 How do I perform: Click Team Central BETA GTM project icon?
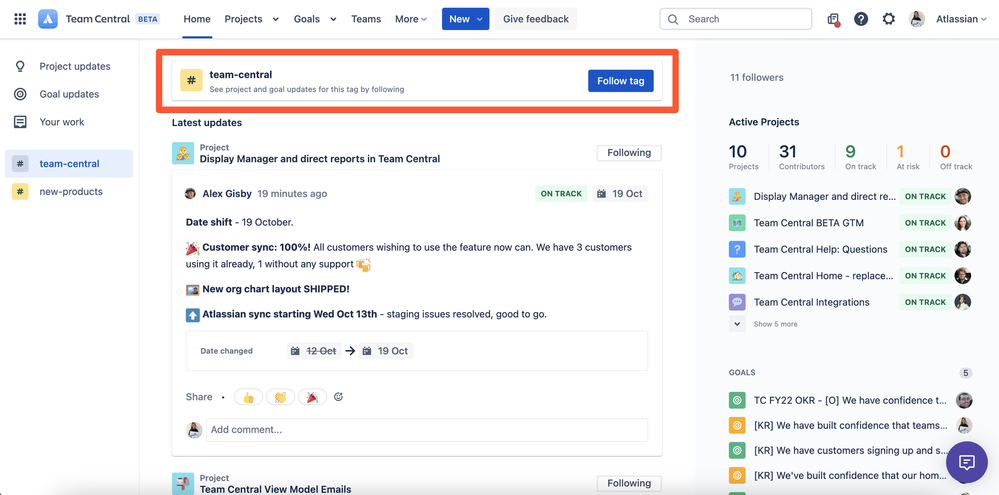tap(737, 223)
